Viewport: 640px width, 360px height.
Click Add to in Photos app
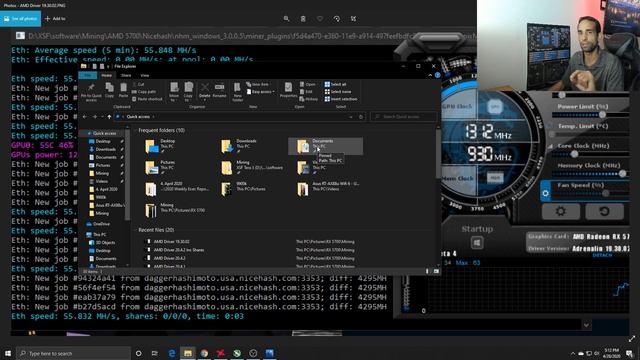(x=55, y=19)
